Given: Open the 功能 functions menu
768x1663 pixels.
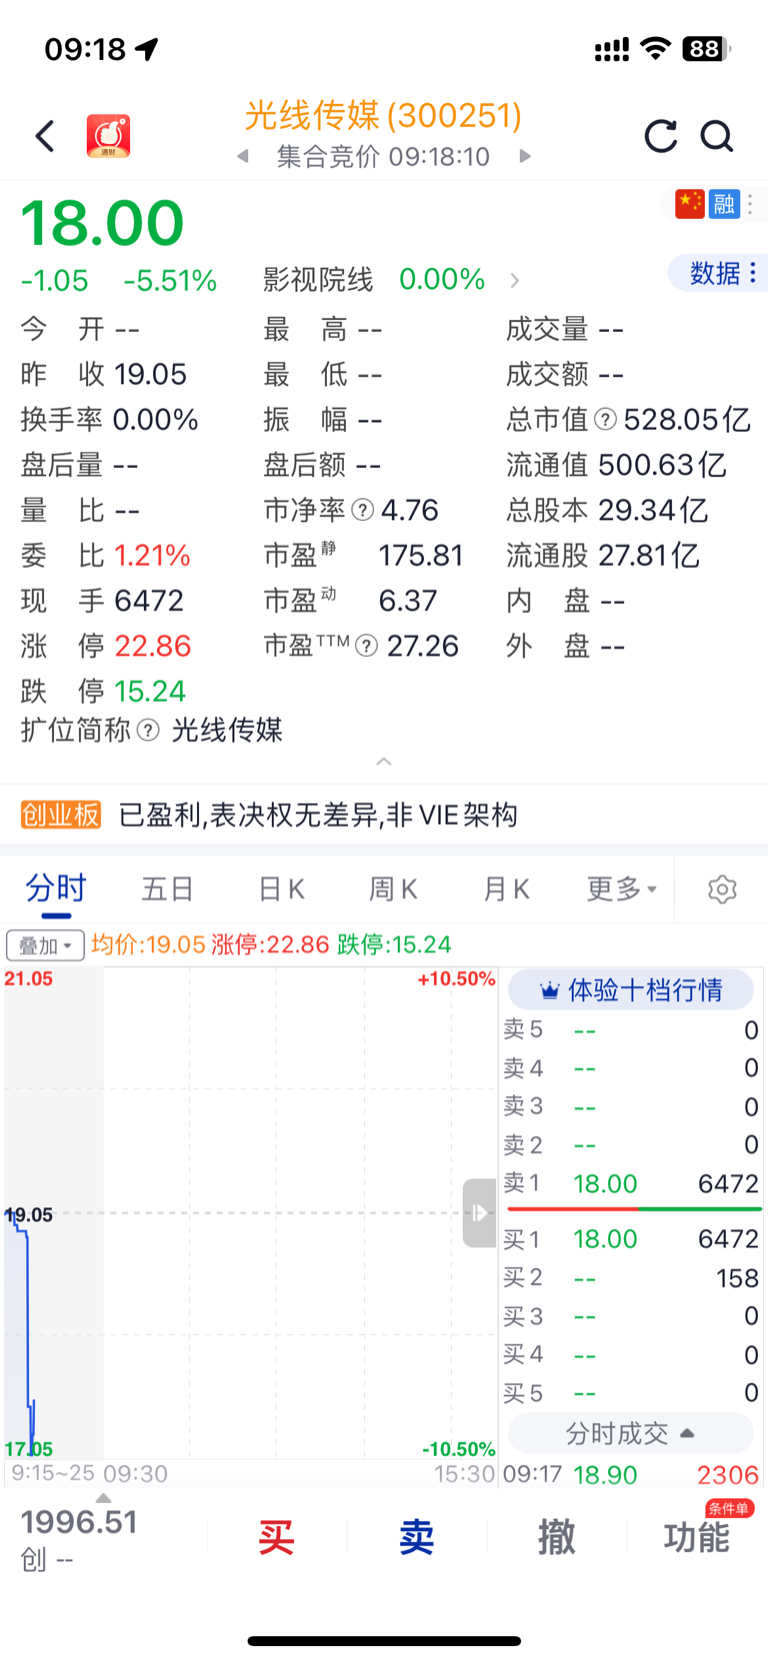Looking at the screenshot, I should click(697, 1537).
